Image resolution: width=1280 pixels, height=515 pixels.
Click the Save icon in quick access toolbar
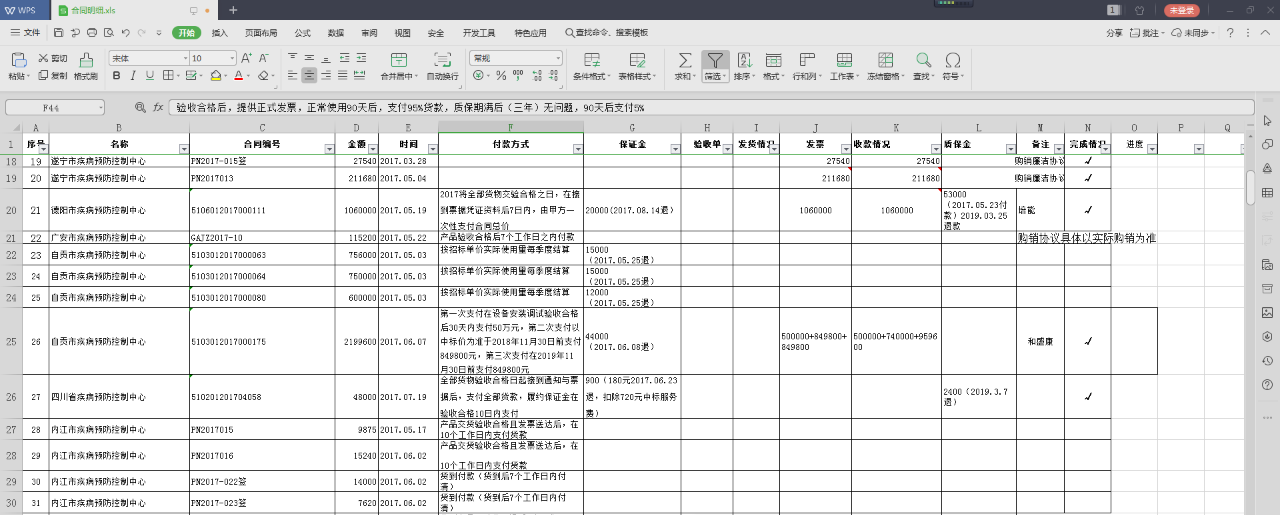[x=59, y=33]
